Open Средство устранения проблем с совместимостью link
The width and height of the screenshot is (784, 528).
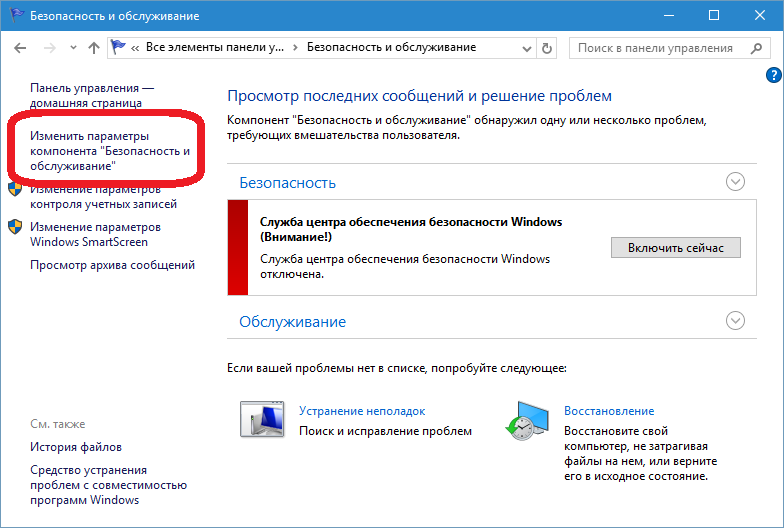108,485
